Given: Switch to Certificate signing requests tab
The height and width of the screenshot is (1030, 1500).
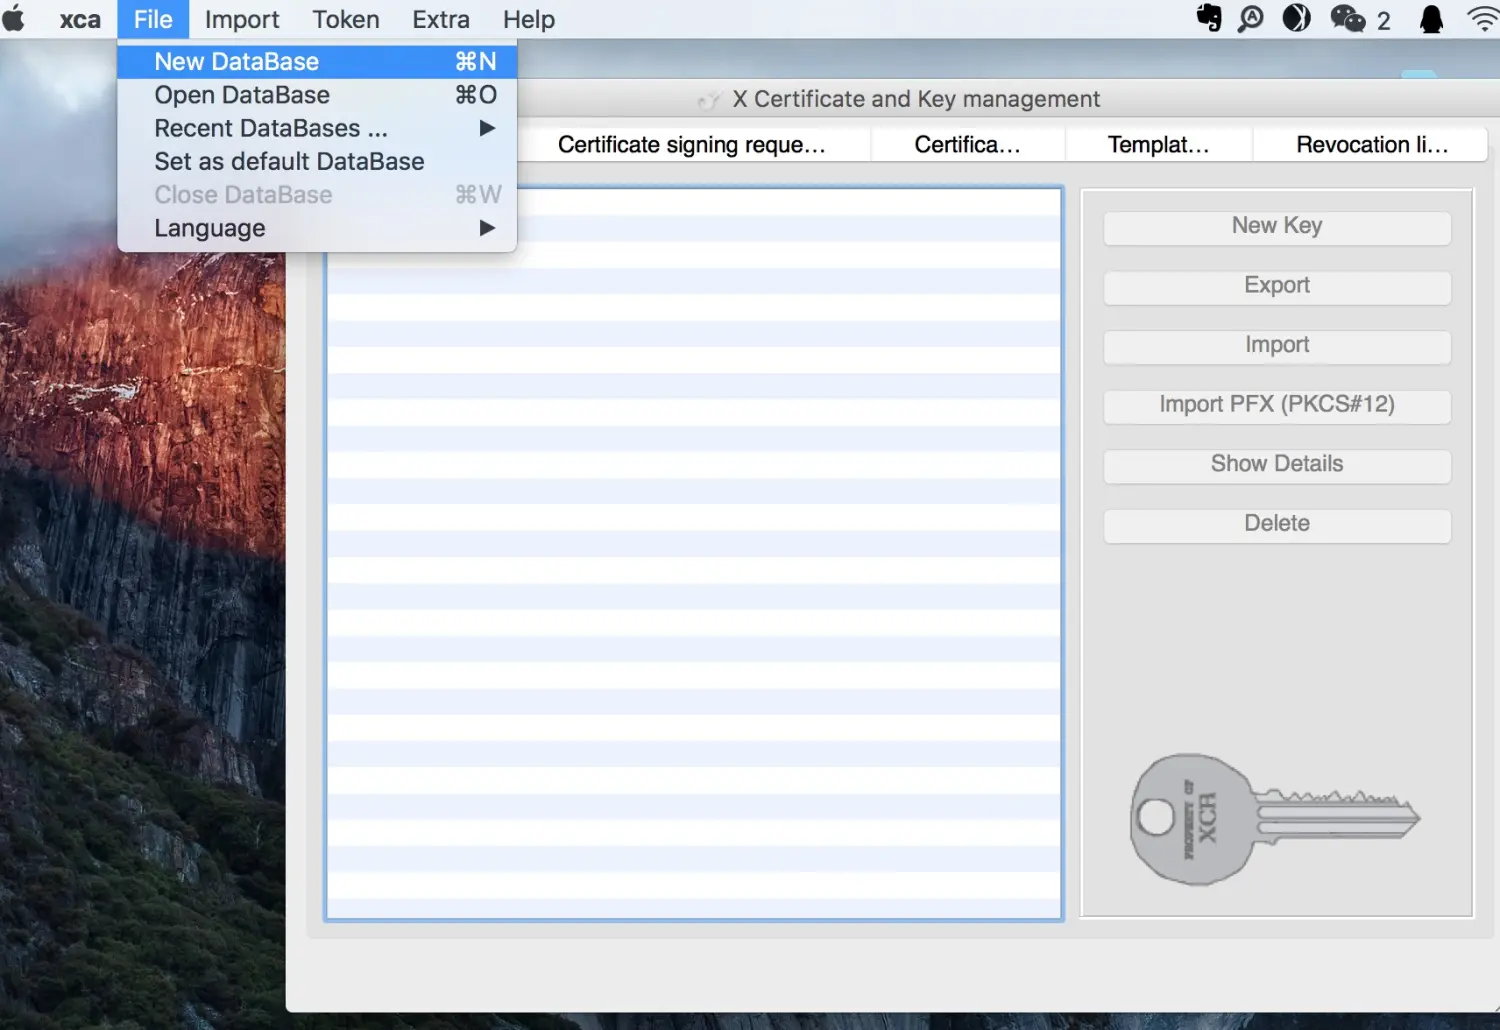Looking at the screenshot, I should tap(692, 145).
